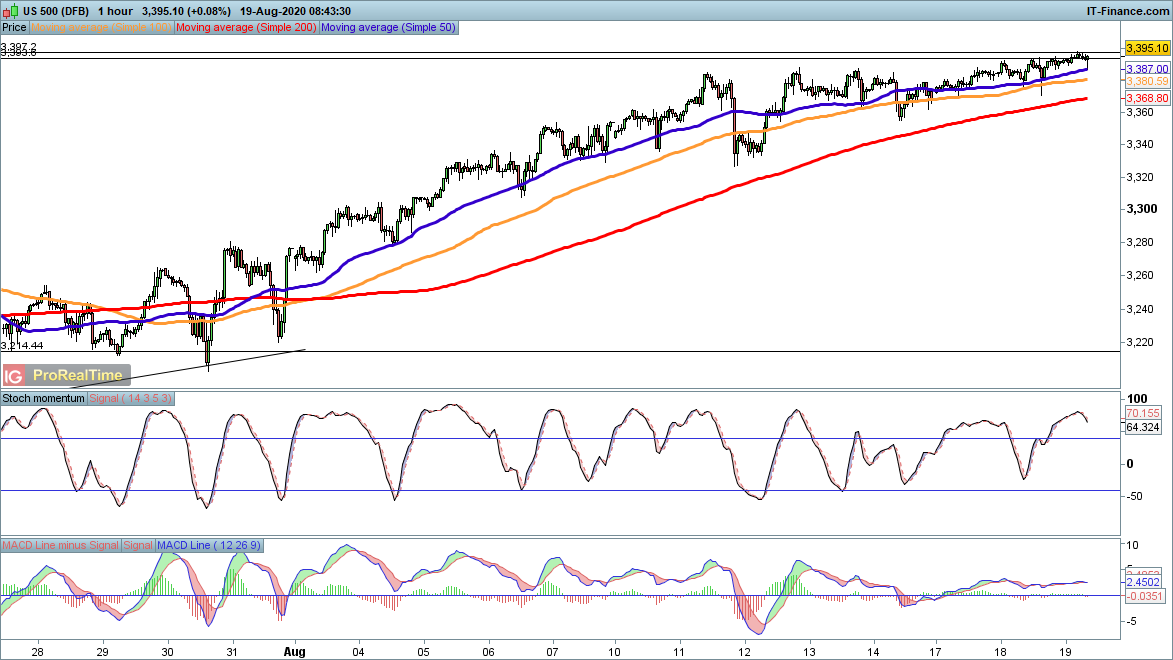Image resolution: width=1173 pixels, height=660 pixels.
Task: Click the yellow current price tag 3,395.10
Action: [1146, 48]
